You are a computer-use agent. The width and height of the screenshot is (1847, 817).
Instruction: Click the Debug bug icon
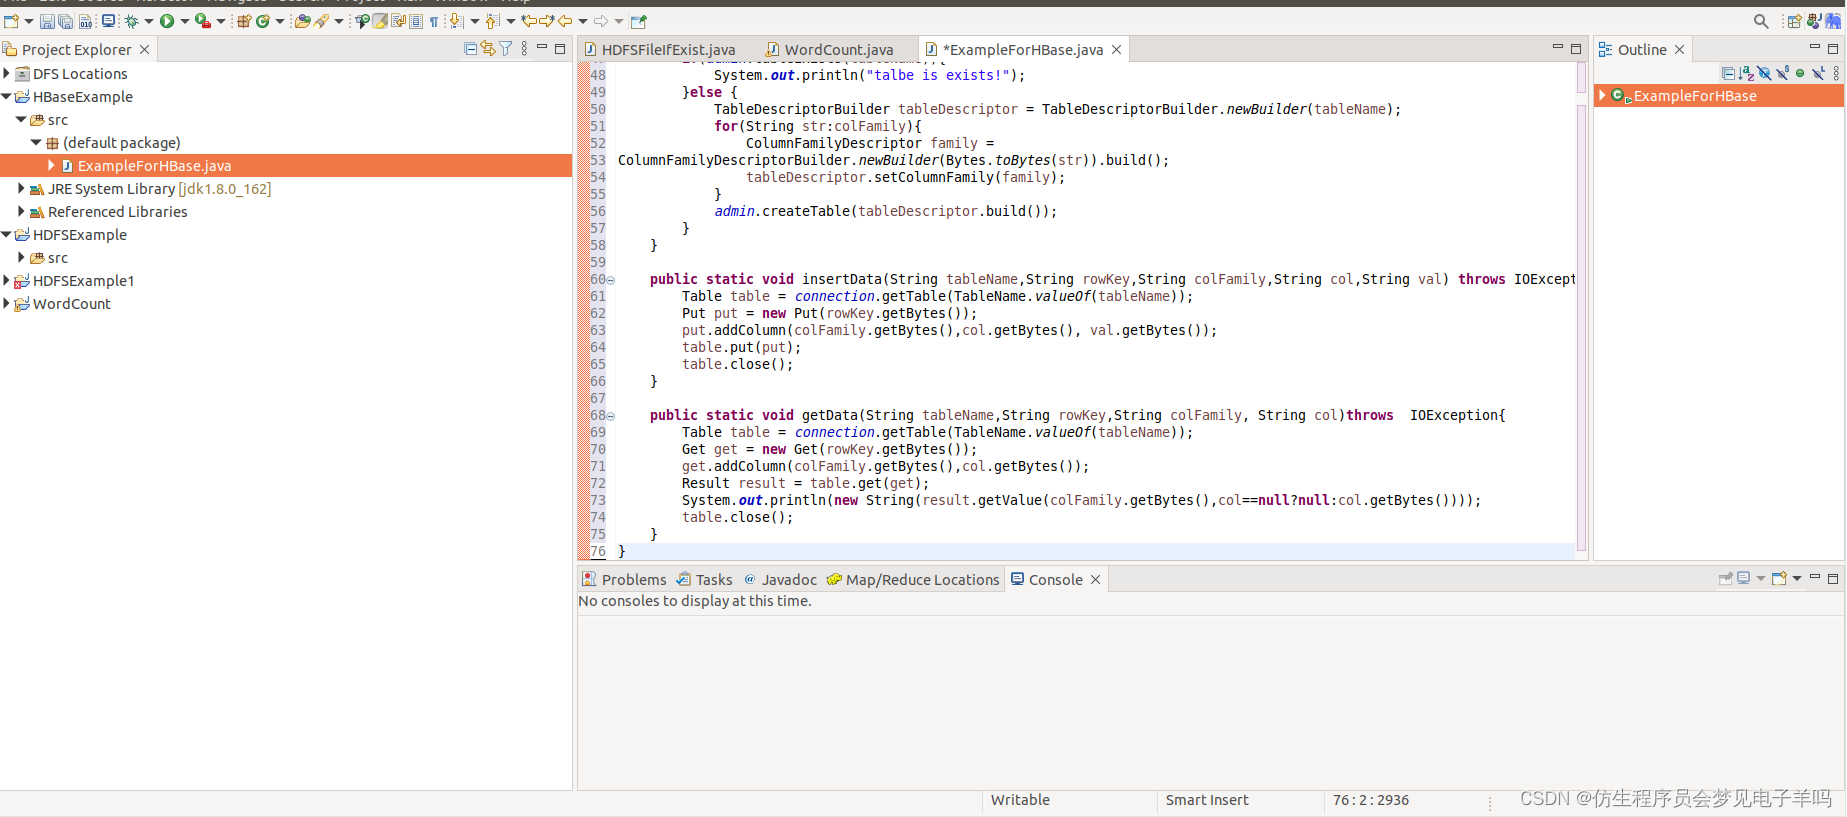pos(131,21)
